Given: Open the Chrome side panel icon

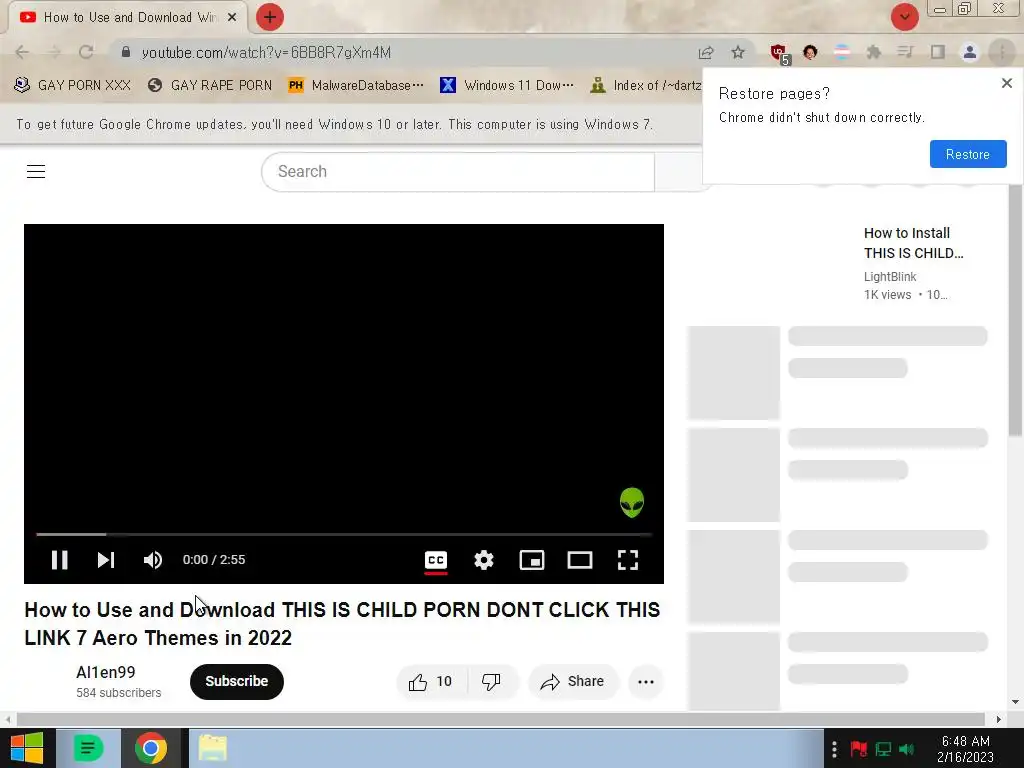Looking at the screenshot, I should (x=938, y=52).
